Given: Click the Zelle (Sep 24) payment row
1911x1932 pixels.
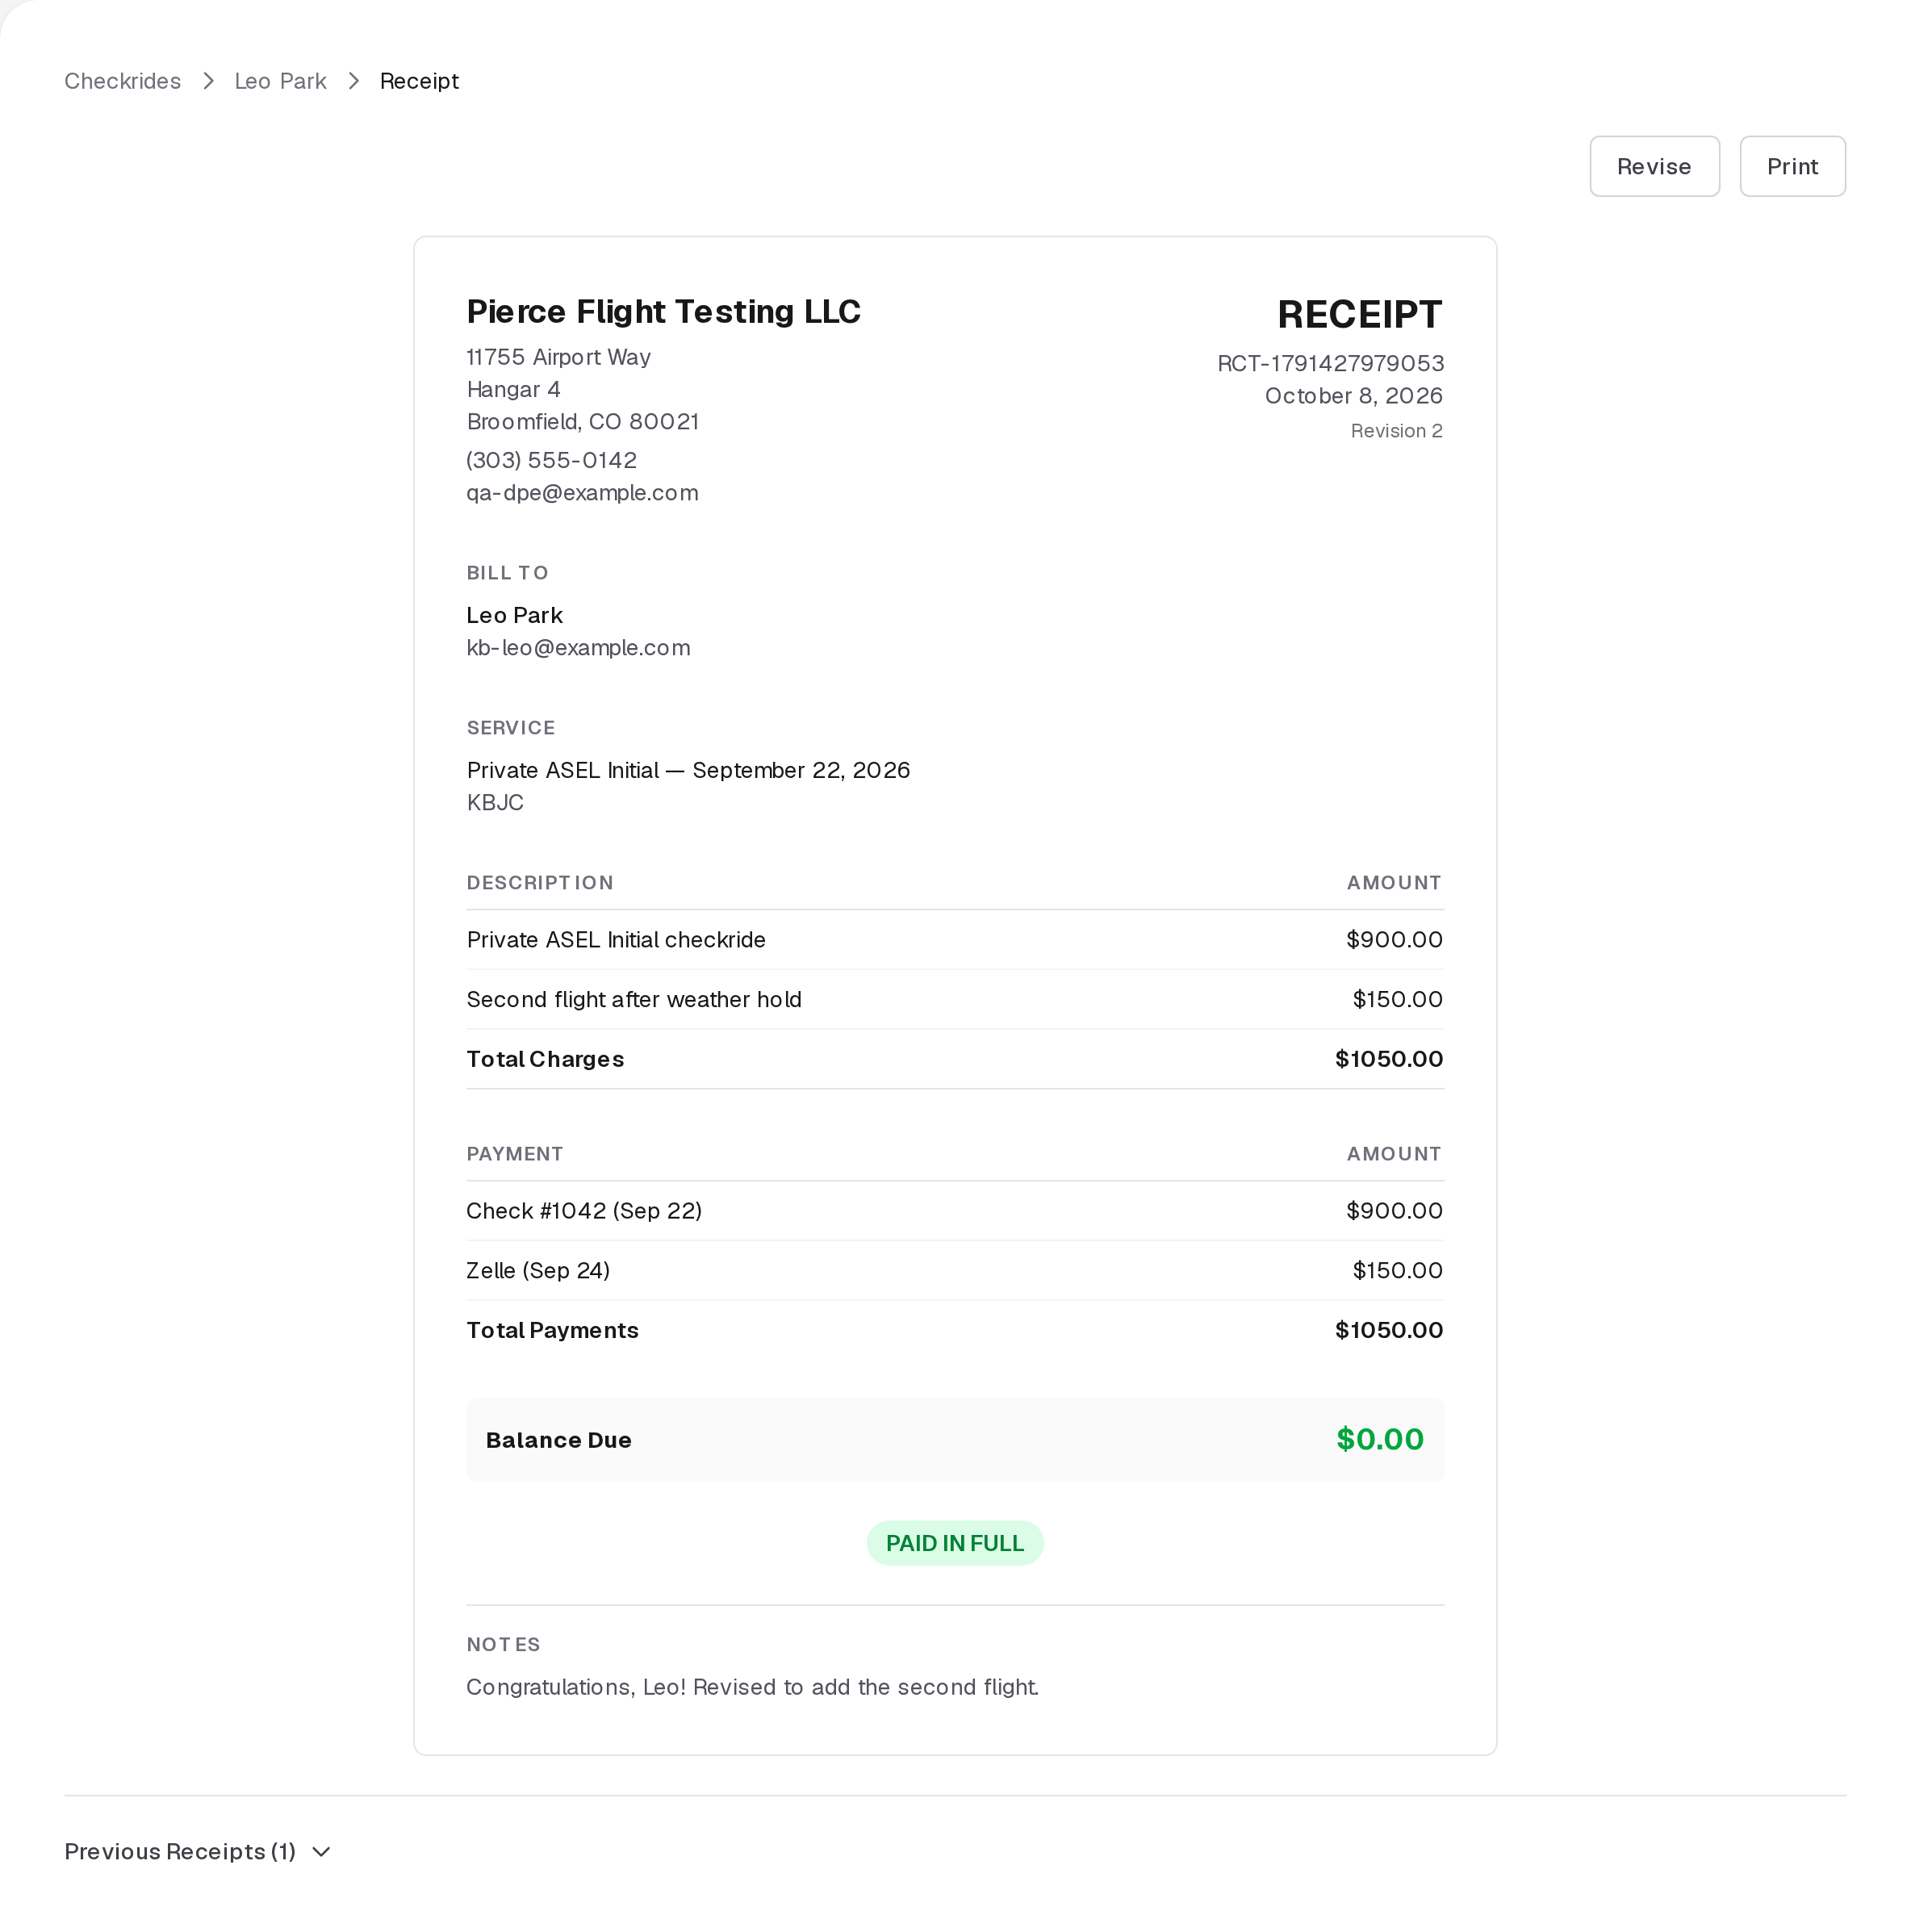Looking at the screenshot, I should [x=955, y=1271].
